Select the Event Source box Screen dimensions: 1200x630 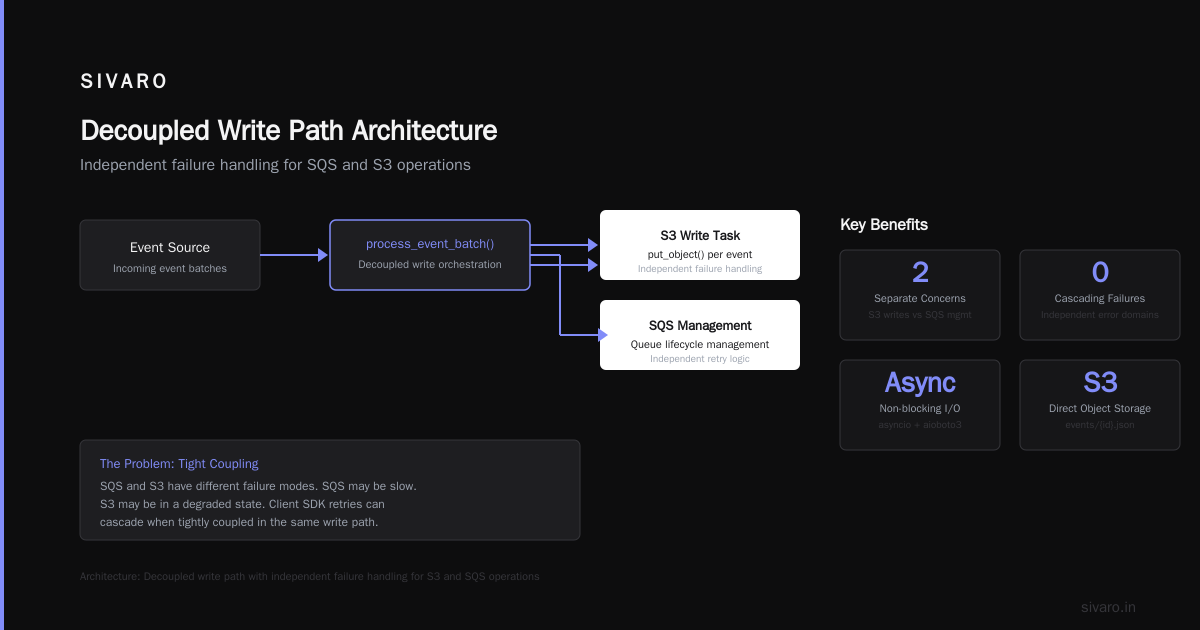pyautogui.click(x=170, y=255)
